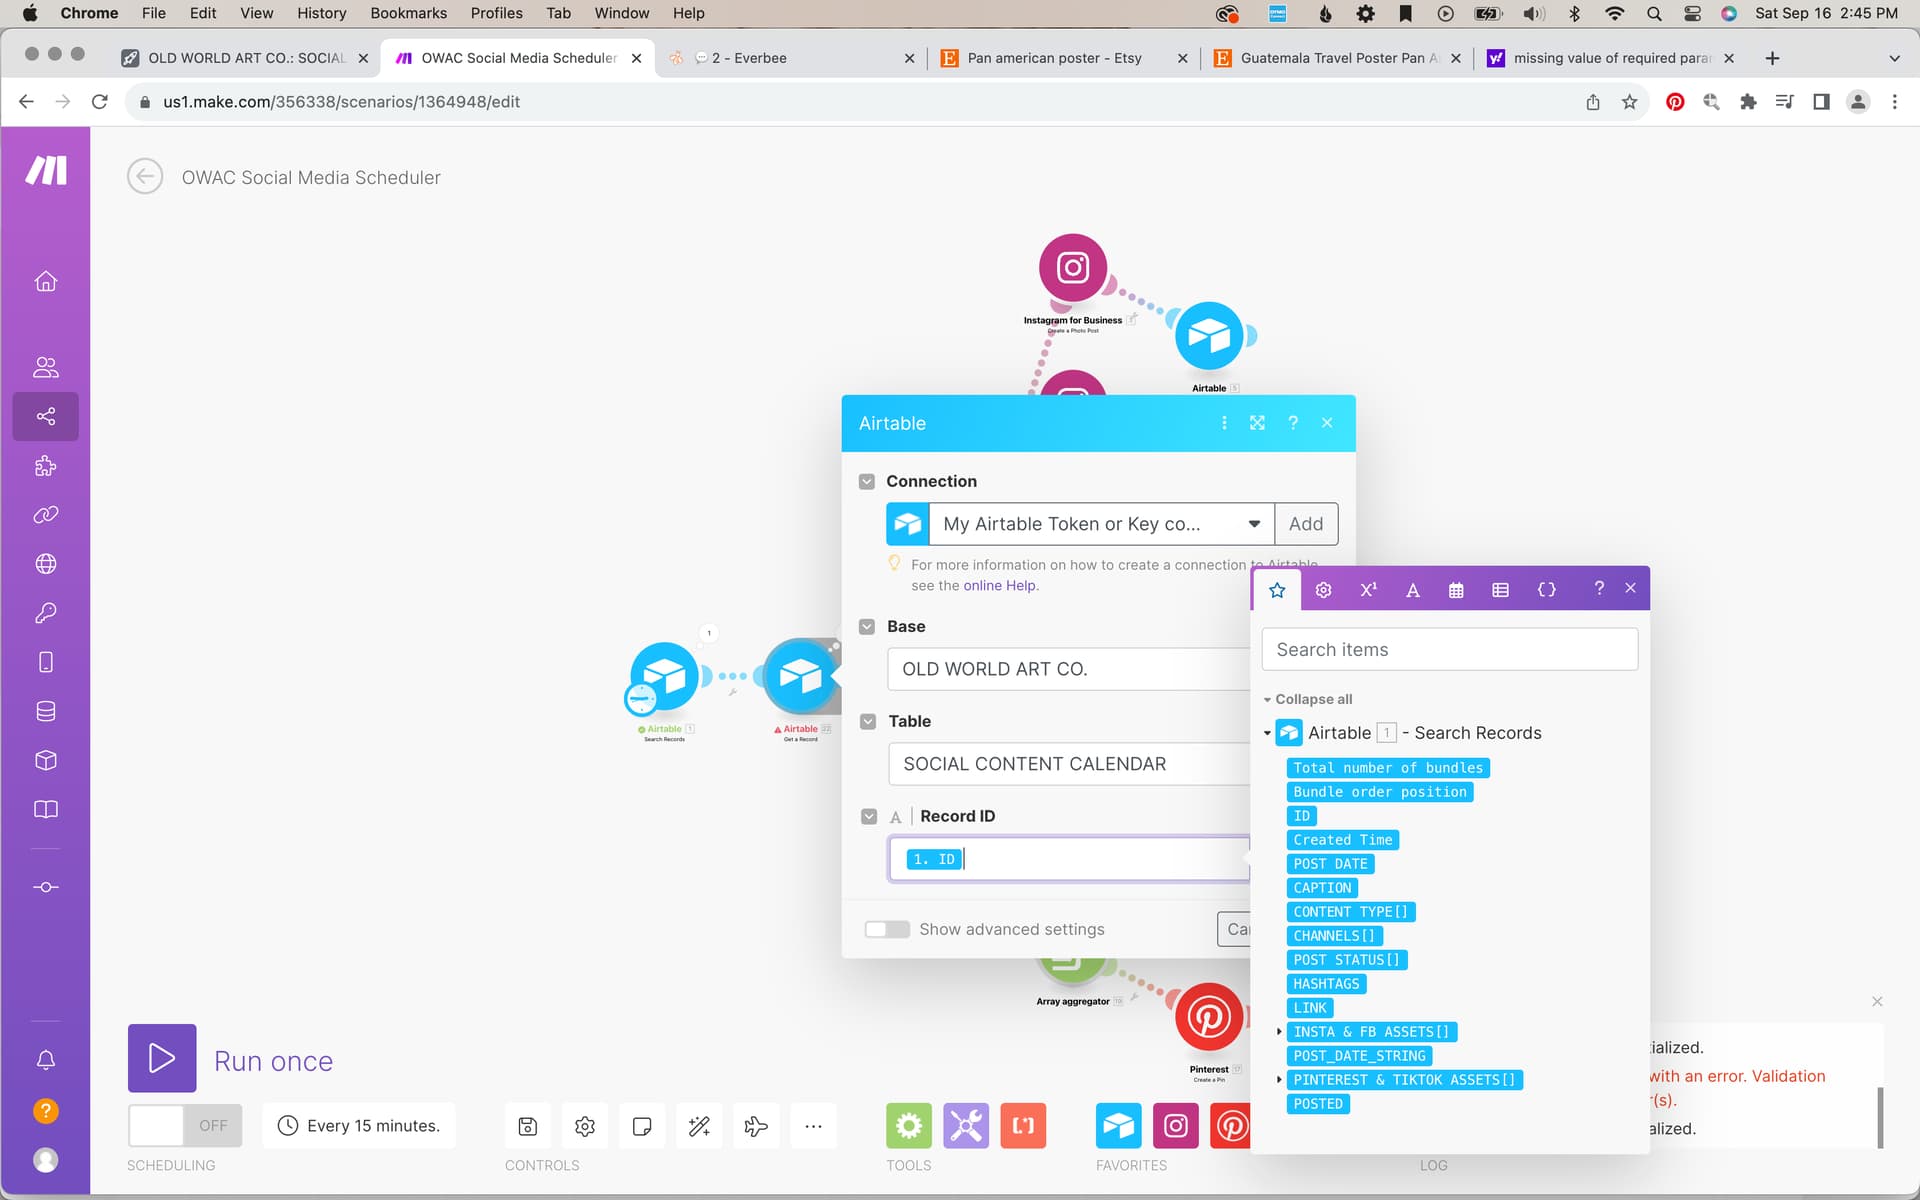Click the Run once button

pyautogui.click(x=162, y=1058)
